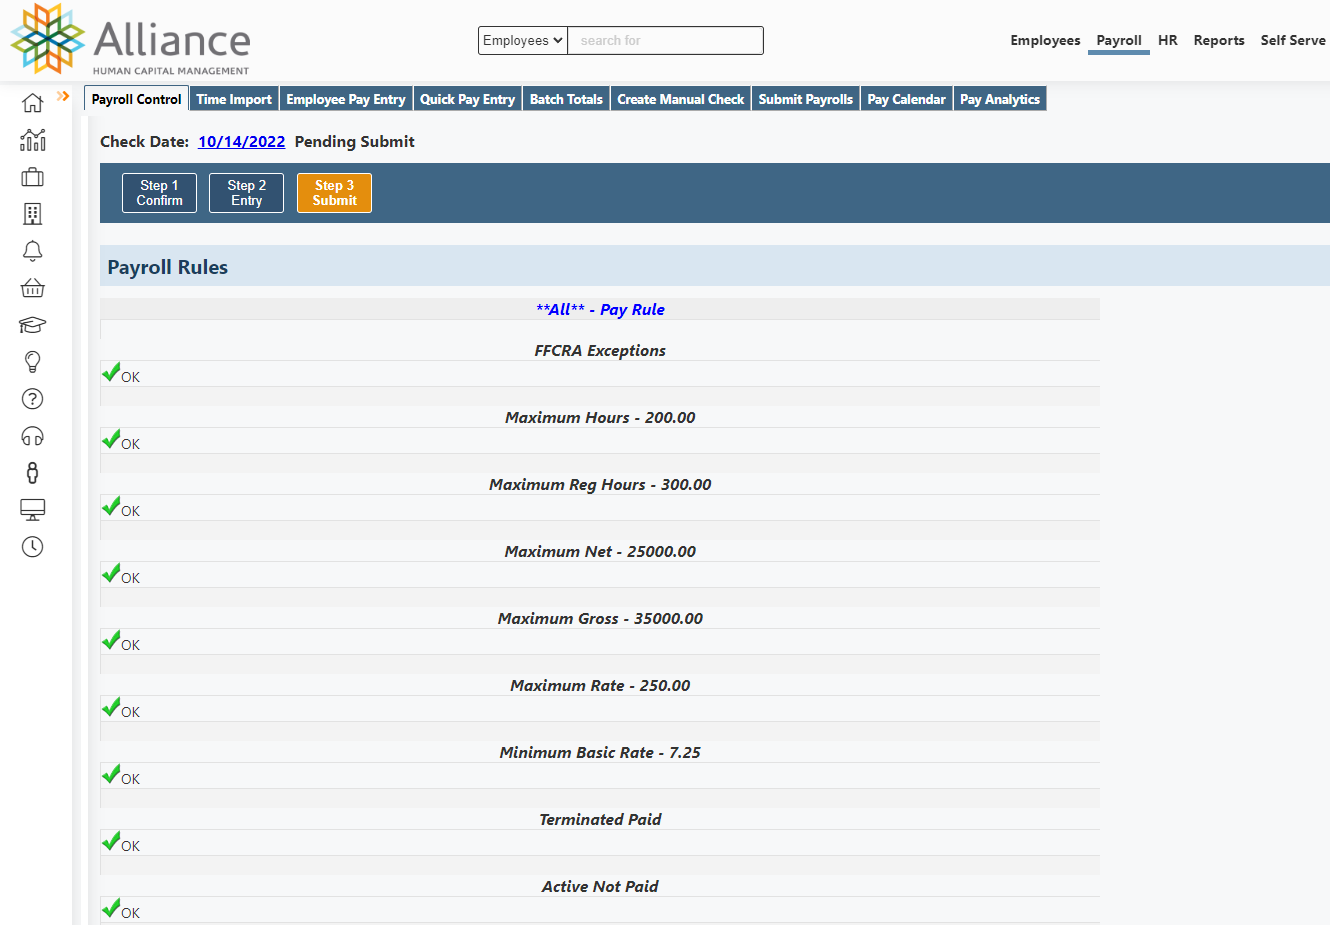Screen dimensions: 1330x925
Task: Click green checkmark under Minimum Basic Rate
Action: tap(111, 775)
